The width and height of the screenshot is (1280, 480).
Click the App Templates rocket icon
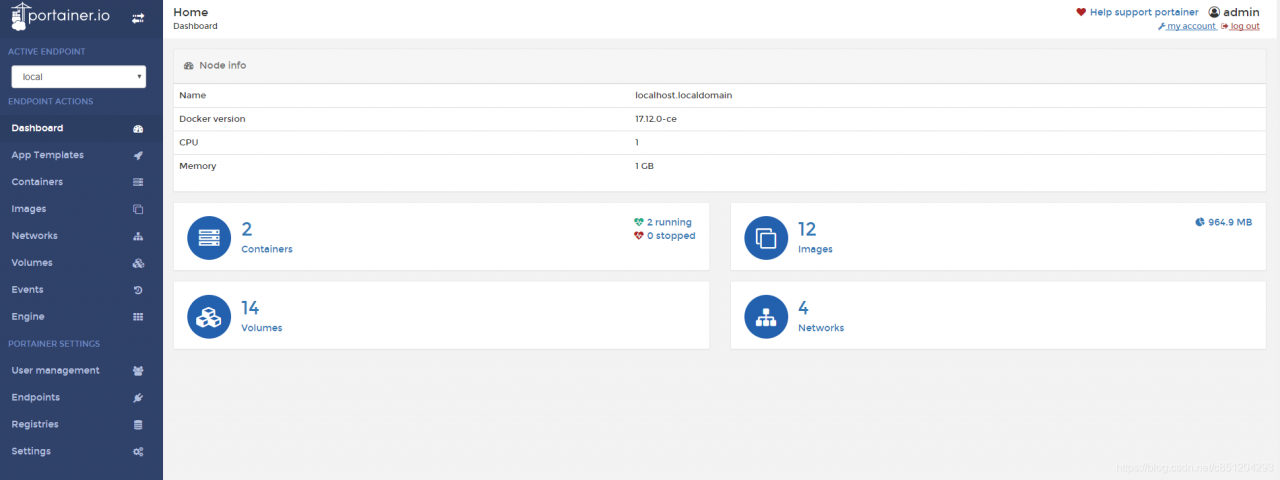click(x=138, y=156)
